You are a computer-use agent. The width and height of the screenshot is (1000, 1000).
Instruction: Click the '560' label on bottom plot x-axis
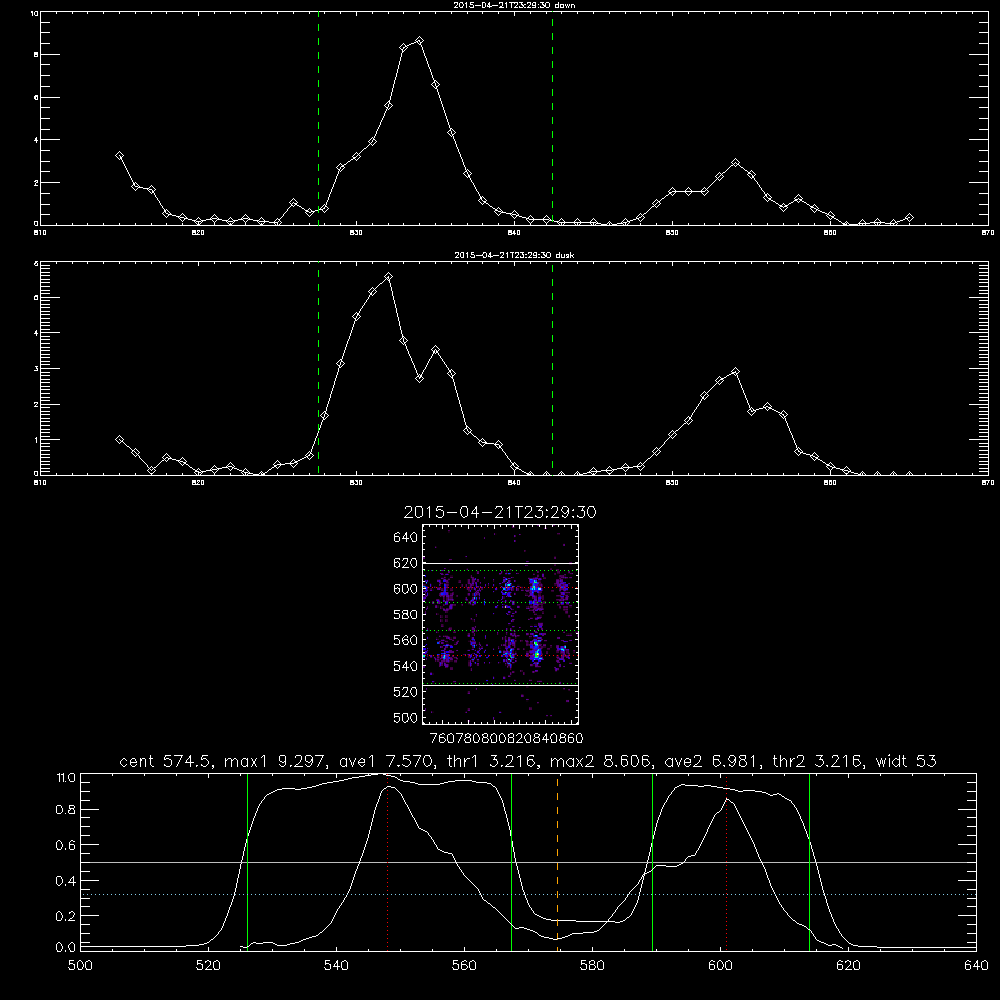(464, 966)
